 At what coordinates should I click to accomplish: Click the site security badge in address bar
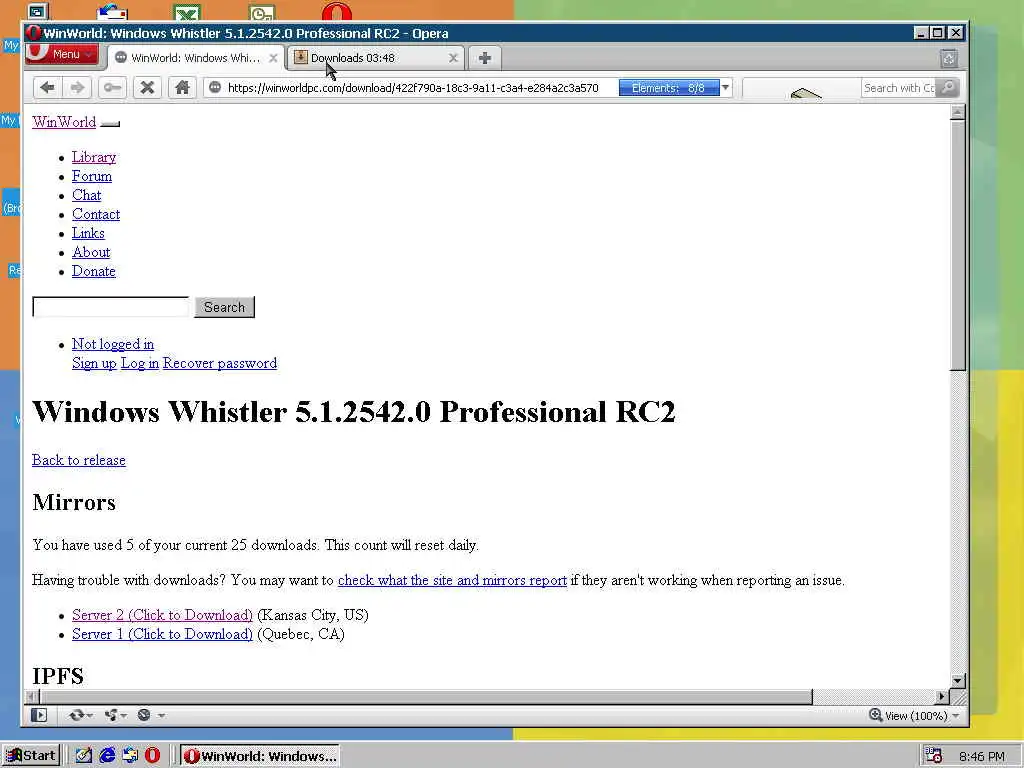[215, 88]
